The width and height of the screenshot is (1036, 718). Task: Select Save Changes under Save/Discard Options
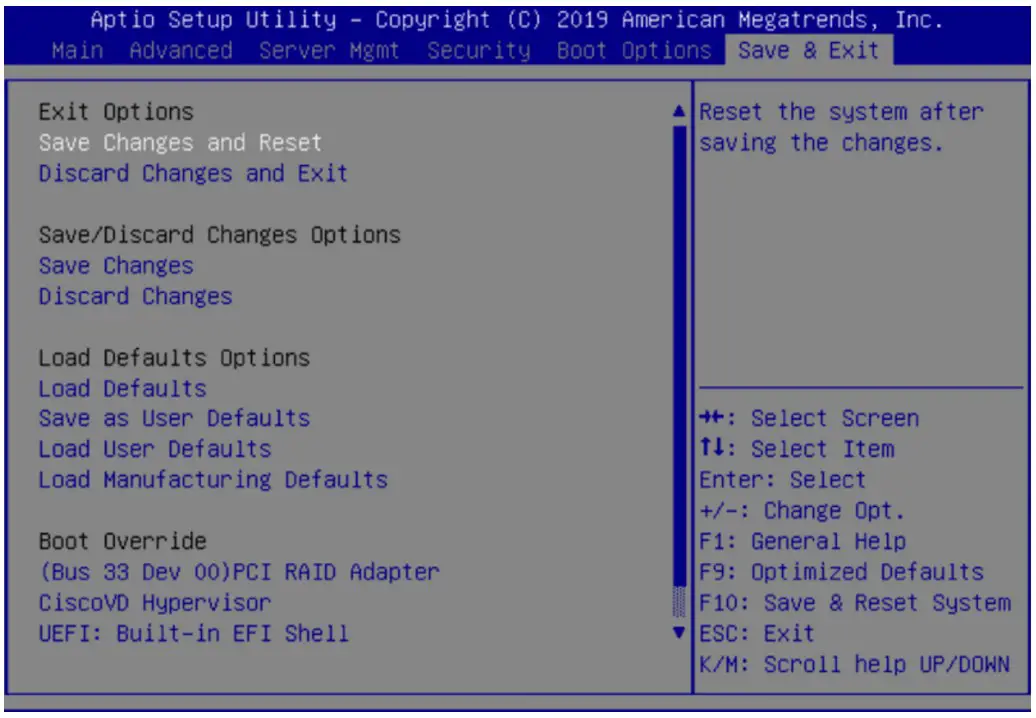pyautogui.click(x=116, y=265)
